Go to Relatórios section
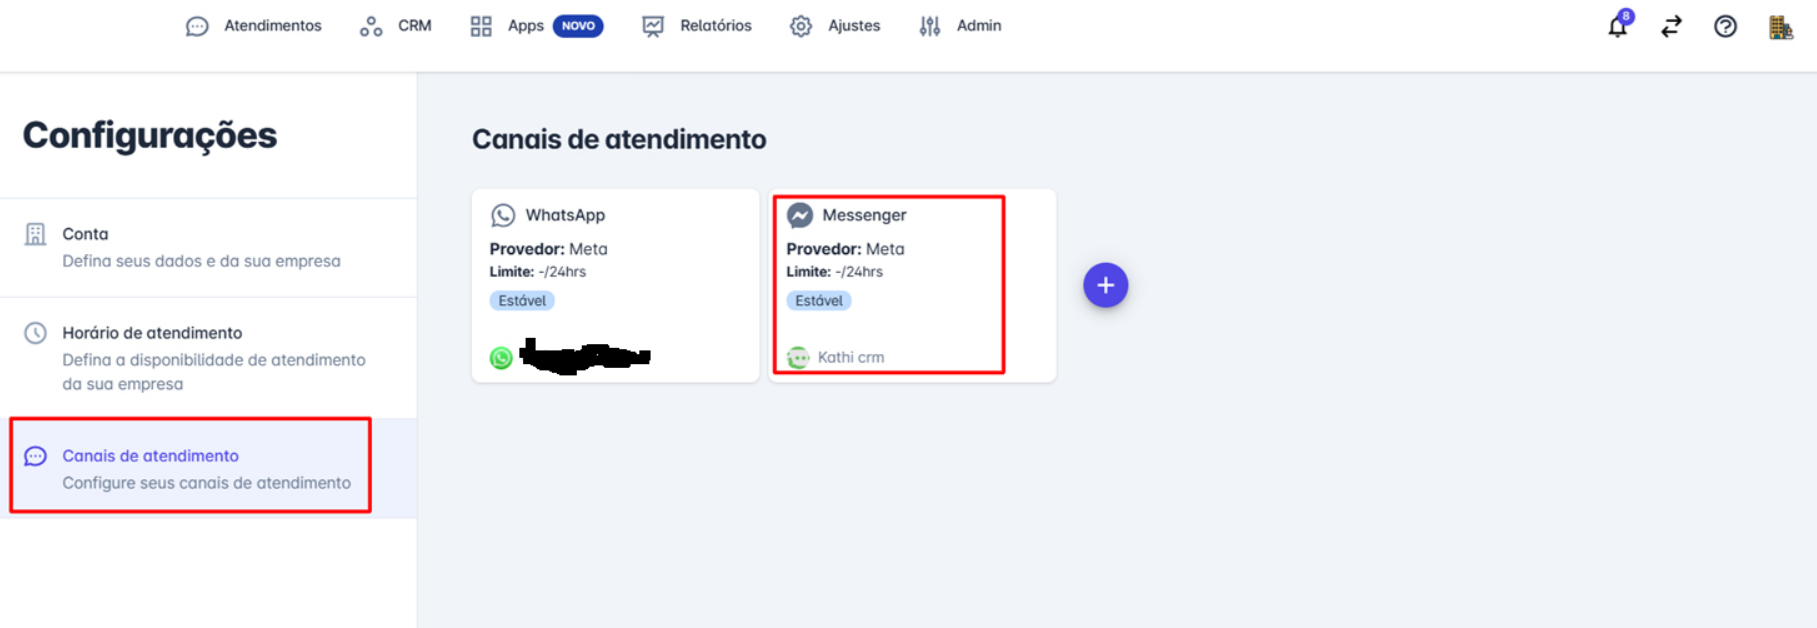The width and height of the screenshot is (1817, 628). [697, 26]
